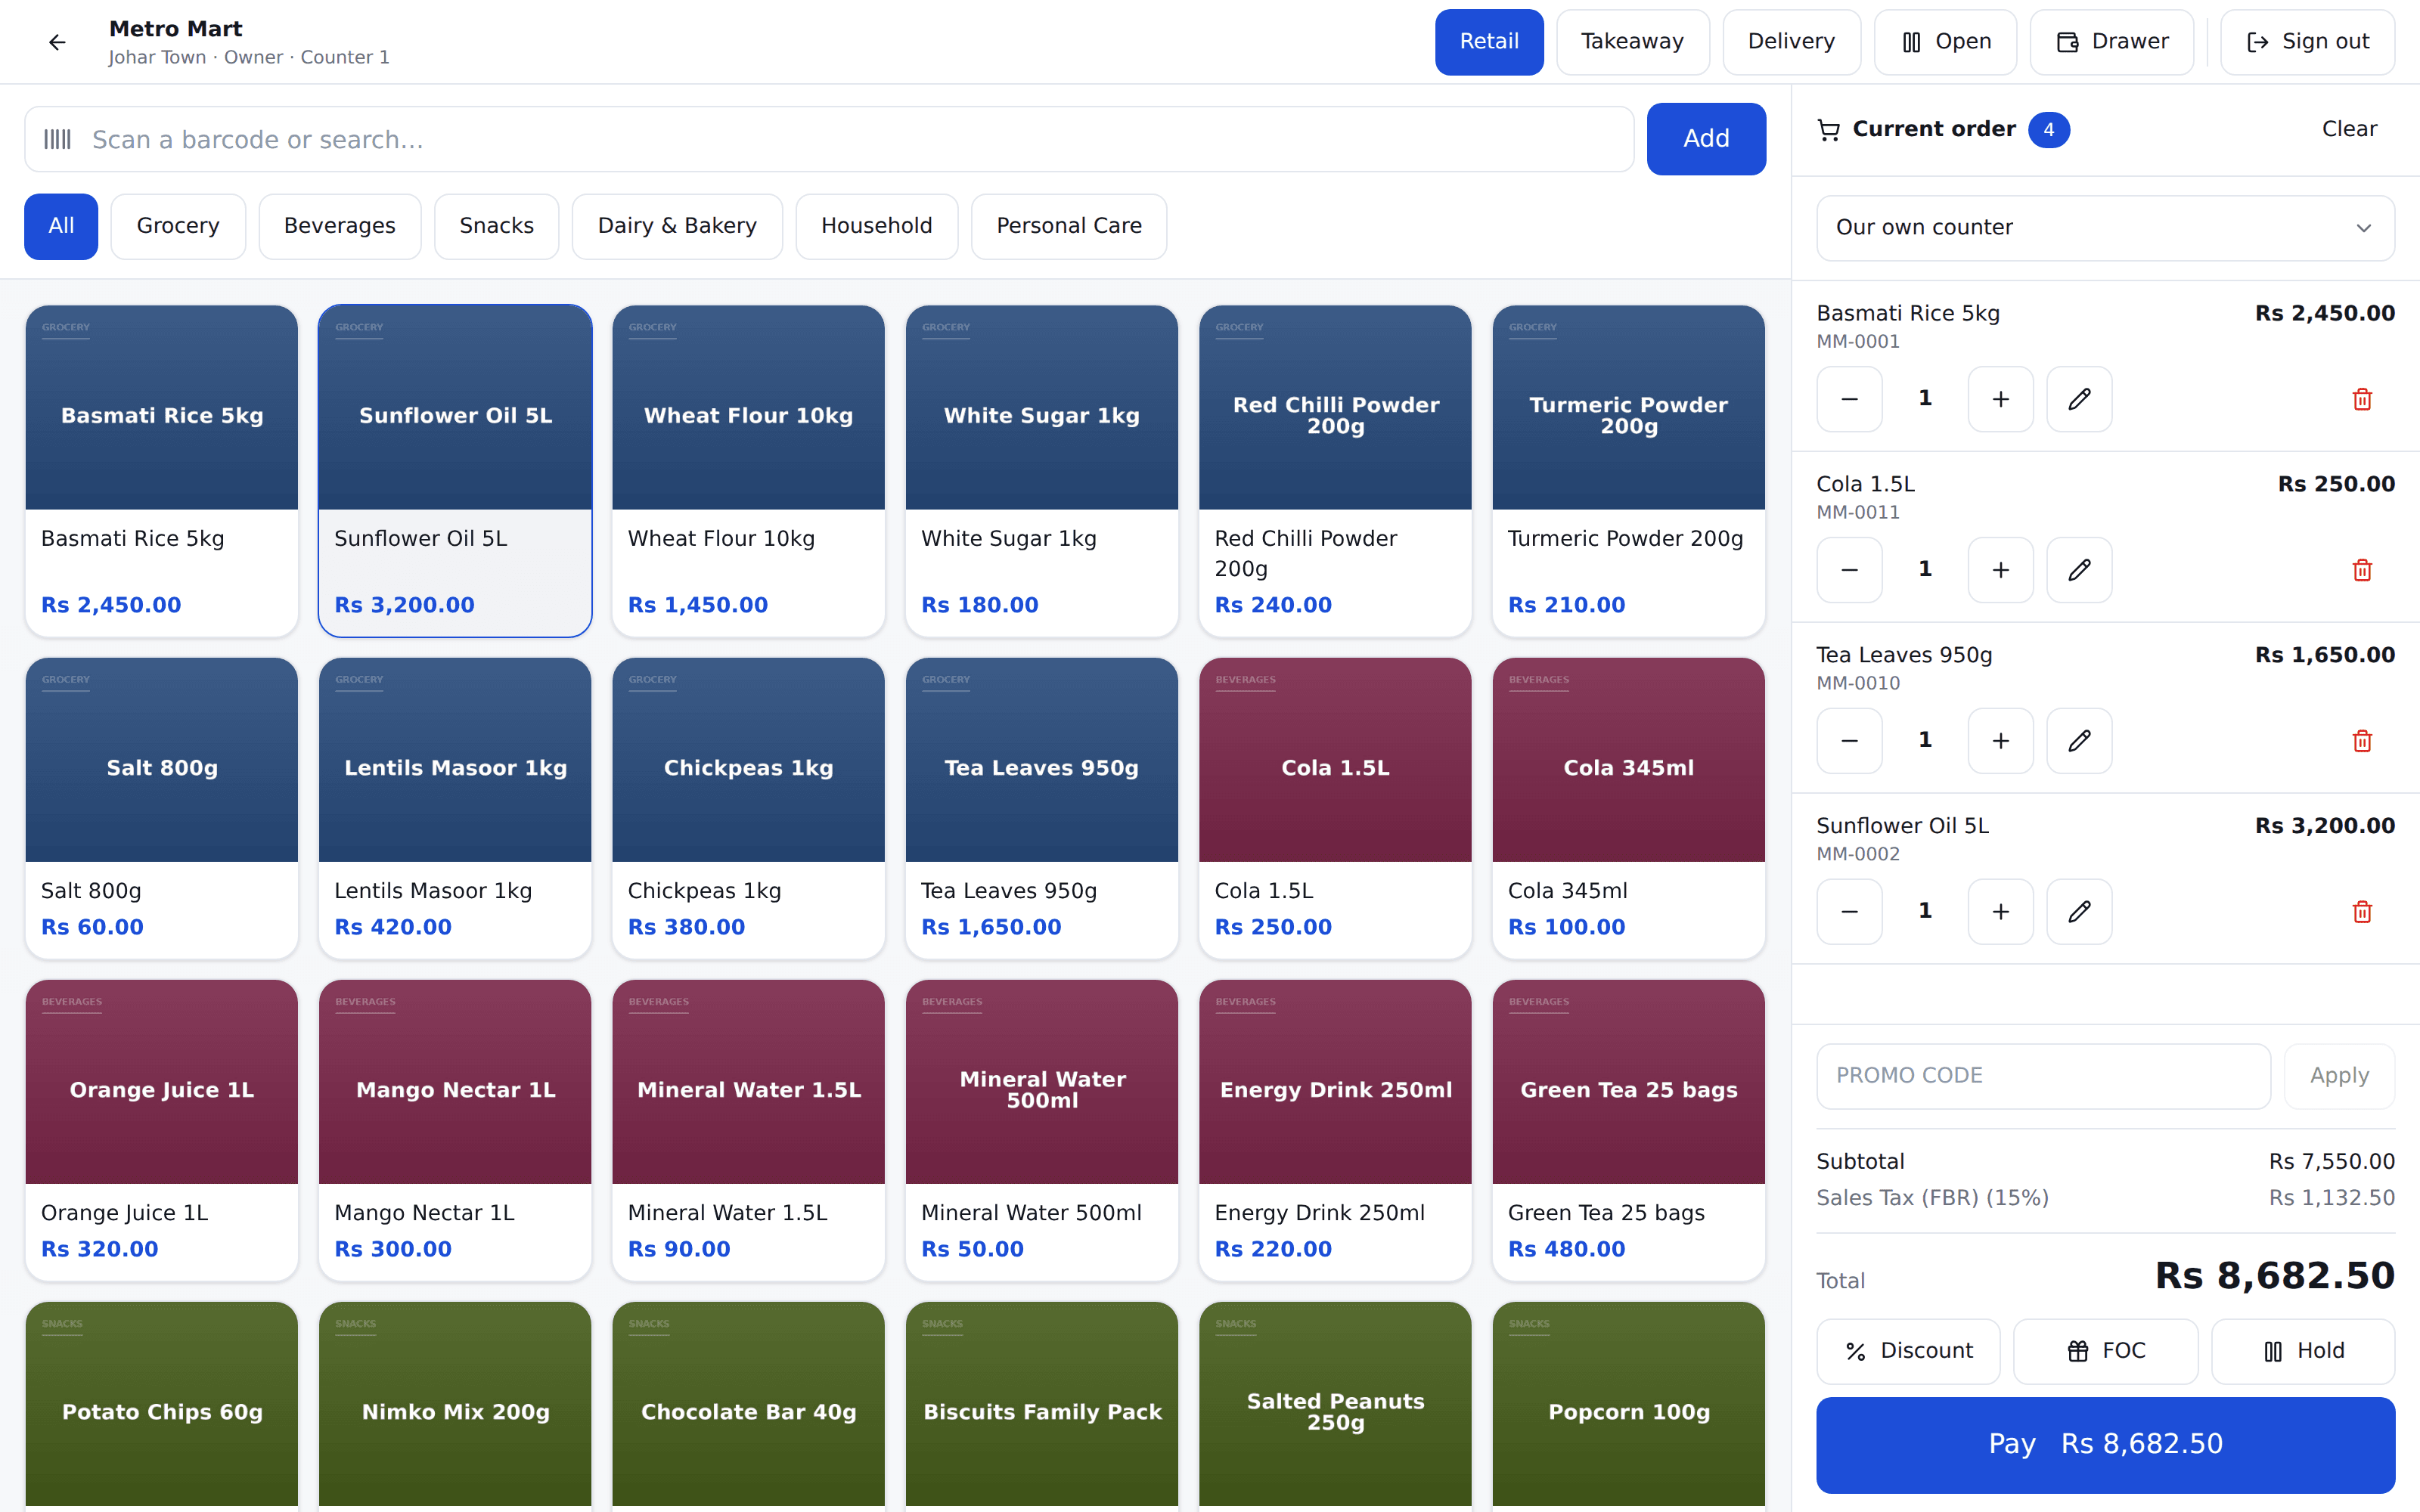
Task: Focus the barcode search field
Action: pyautogui.click(x=829, y=139)
